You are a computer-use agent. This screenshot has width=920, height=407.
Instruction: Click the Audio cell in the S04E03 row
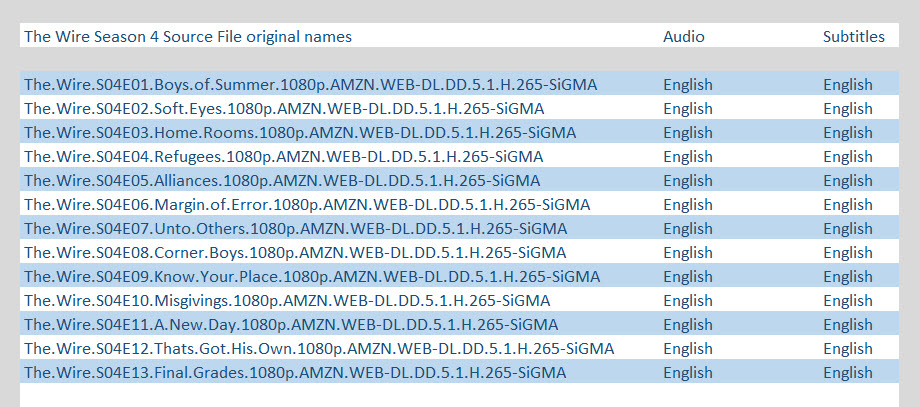pyautogui.click(x=688, y=133)
